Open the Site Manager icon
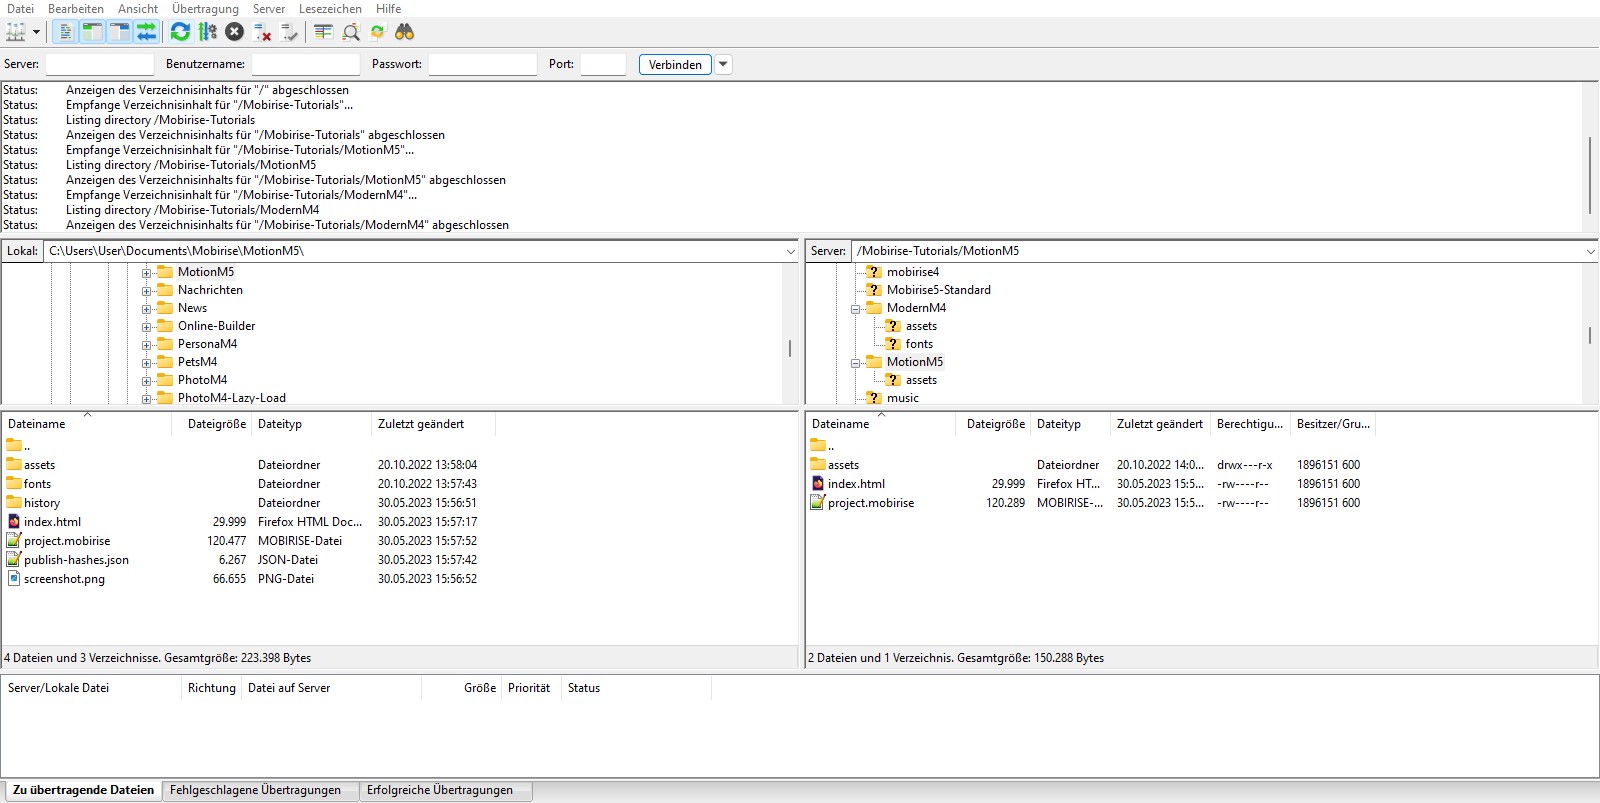 pyautogui.click(x=15, y=32)
